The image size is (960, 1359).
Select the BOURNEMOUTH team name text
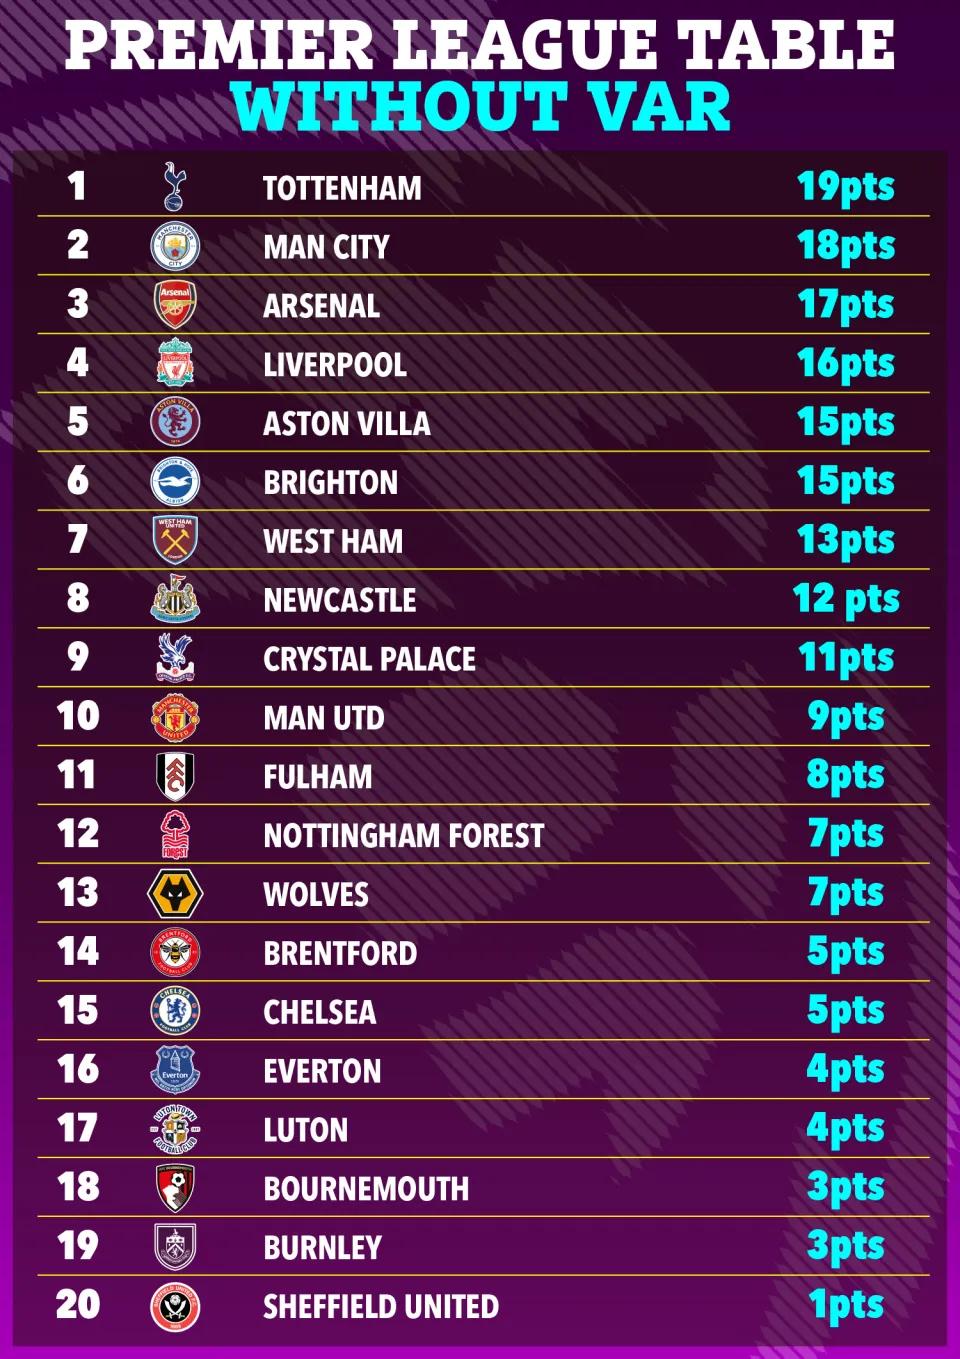(366, 1189)
